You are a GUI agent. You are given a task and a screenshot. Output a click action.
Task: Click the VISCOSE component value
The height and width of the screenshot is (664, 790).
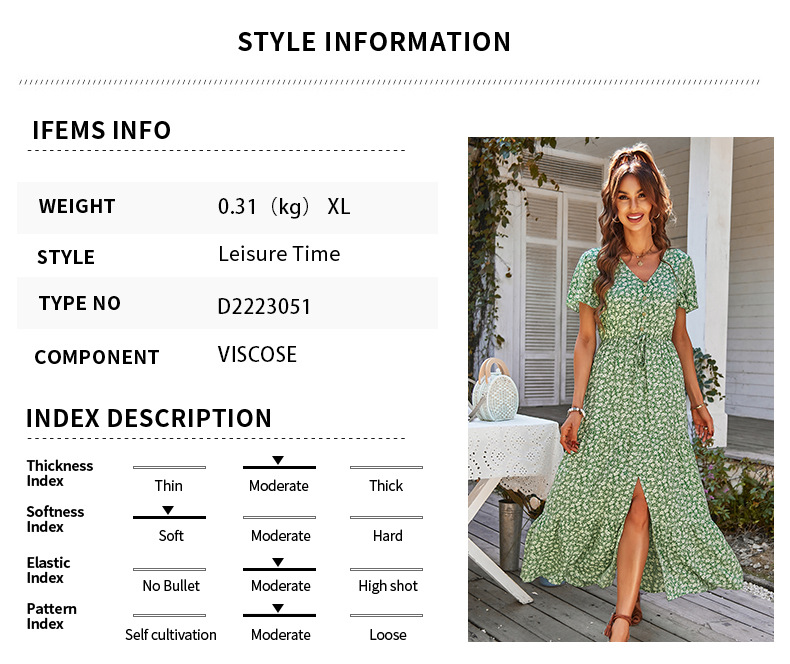(x=257, y=355)
